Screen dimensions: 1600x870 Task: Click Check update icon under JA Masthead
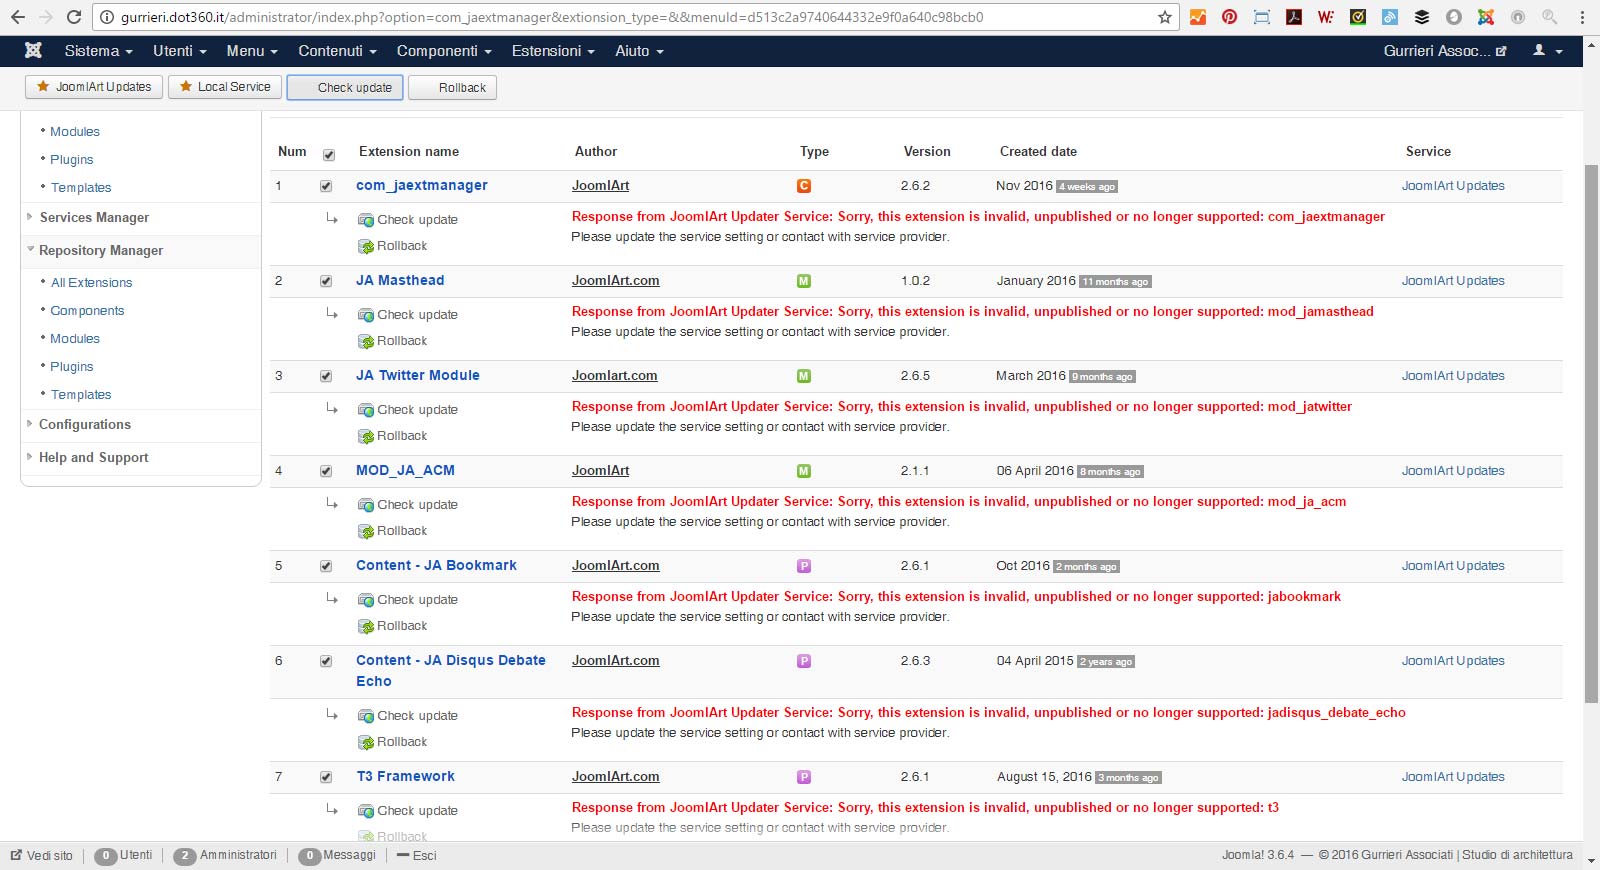(366, 315)
